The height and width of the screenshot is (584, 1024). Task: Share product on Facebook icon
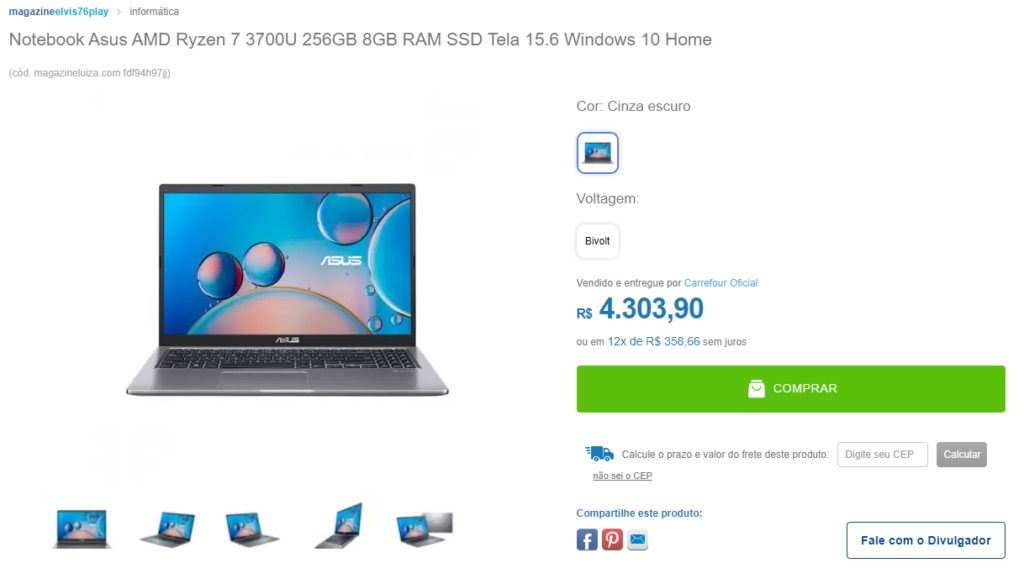(586, 540)
